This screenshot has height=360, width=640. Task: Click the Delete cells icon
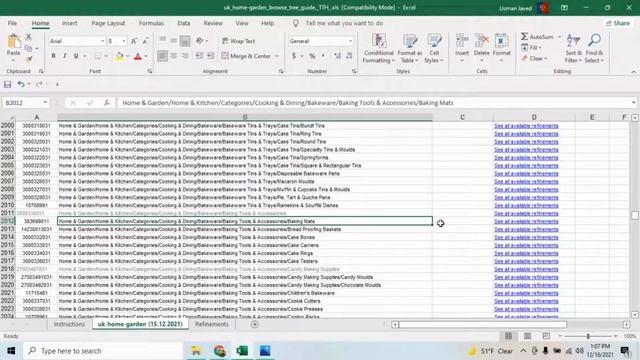[x=482, y=41]
